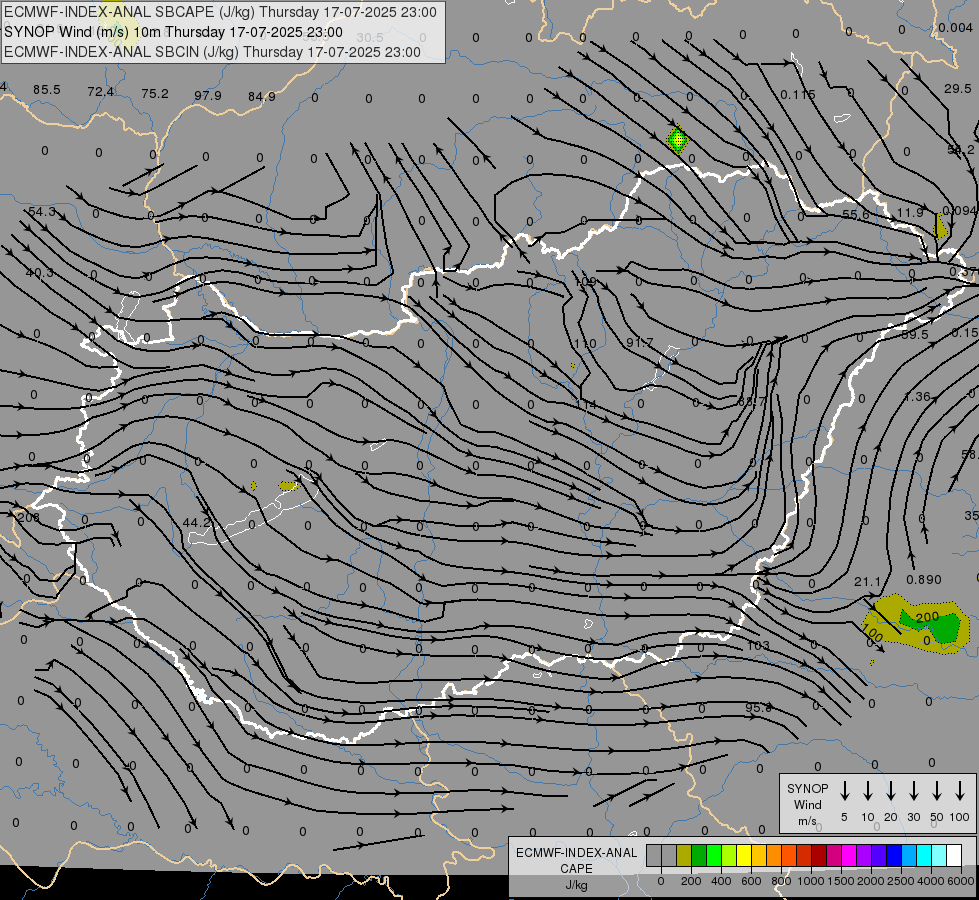This screenshot has height=900, width=979.
Task: Click the 95.8 value on the map
Action: pos(759,708)
